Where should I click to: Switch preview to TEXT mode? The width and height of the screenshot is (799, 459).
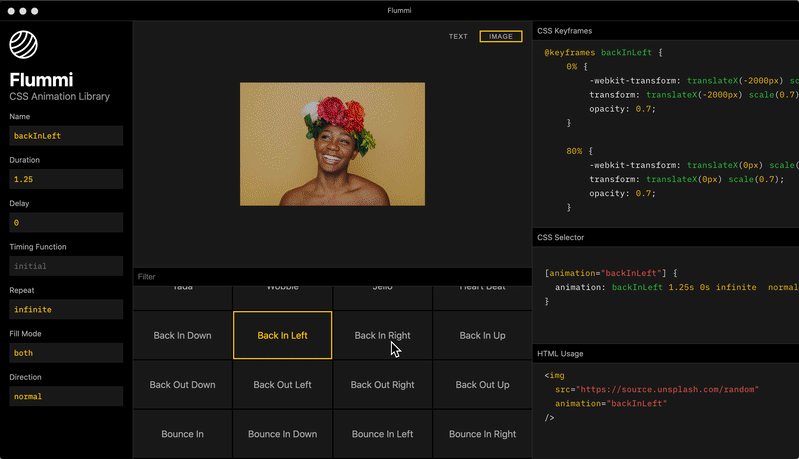[458, 37]
